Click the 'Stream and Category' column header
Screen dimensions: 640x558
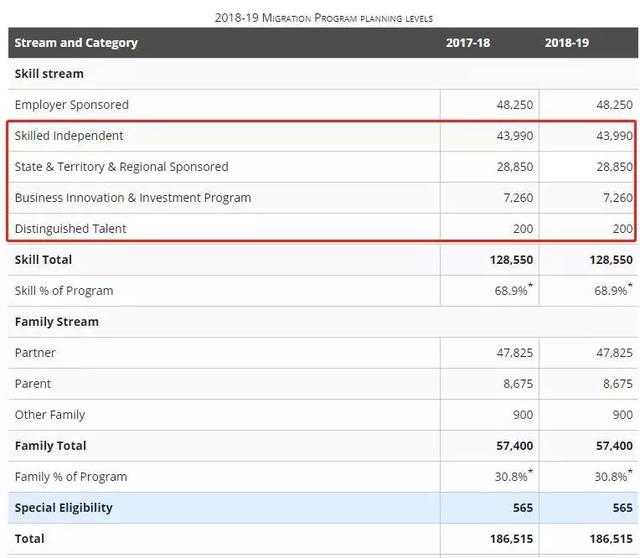76,43
